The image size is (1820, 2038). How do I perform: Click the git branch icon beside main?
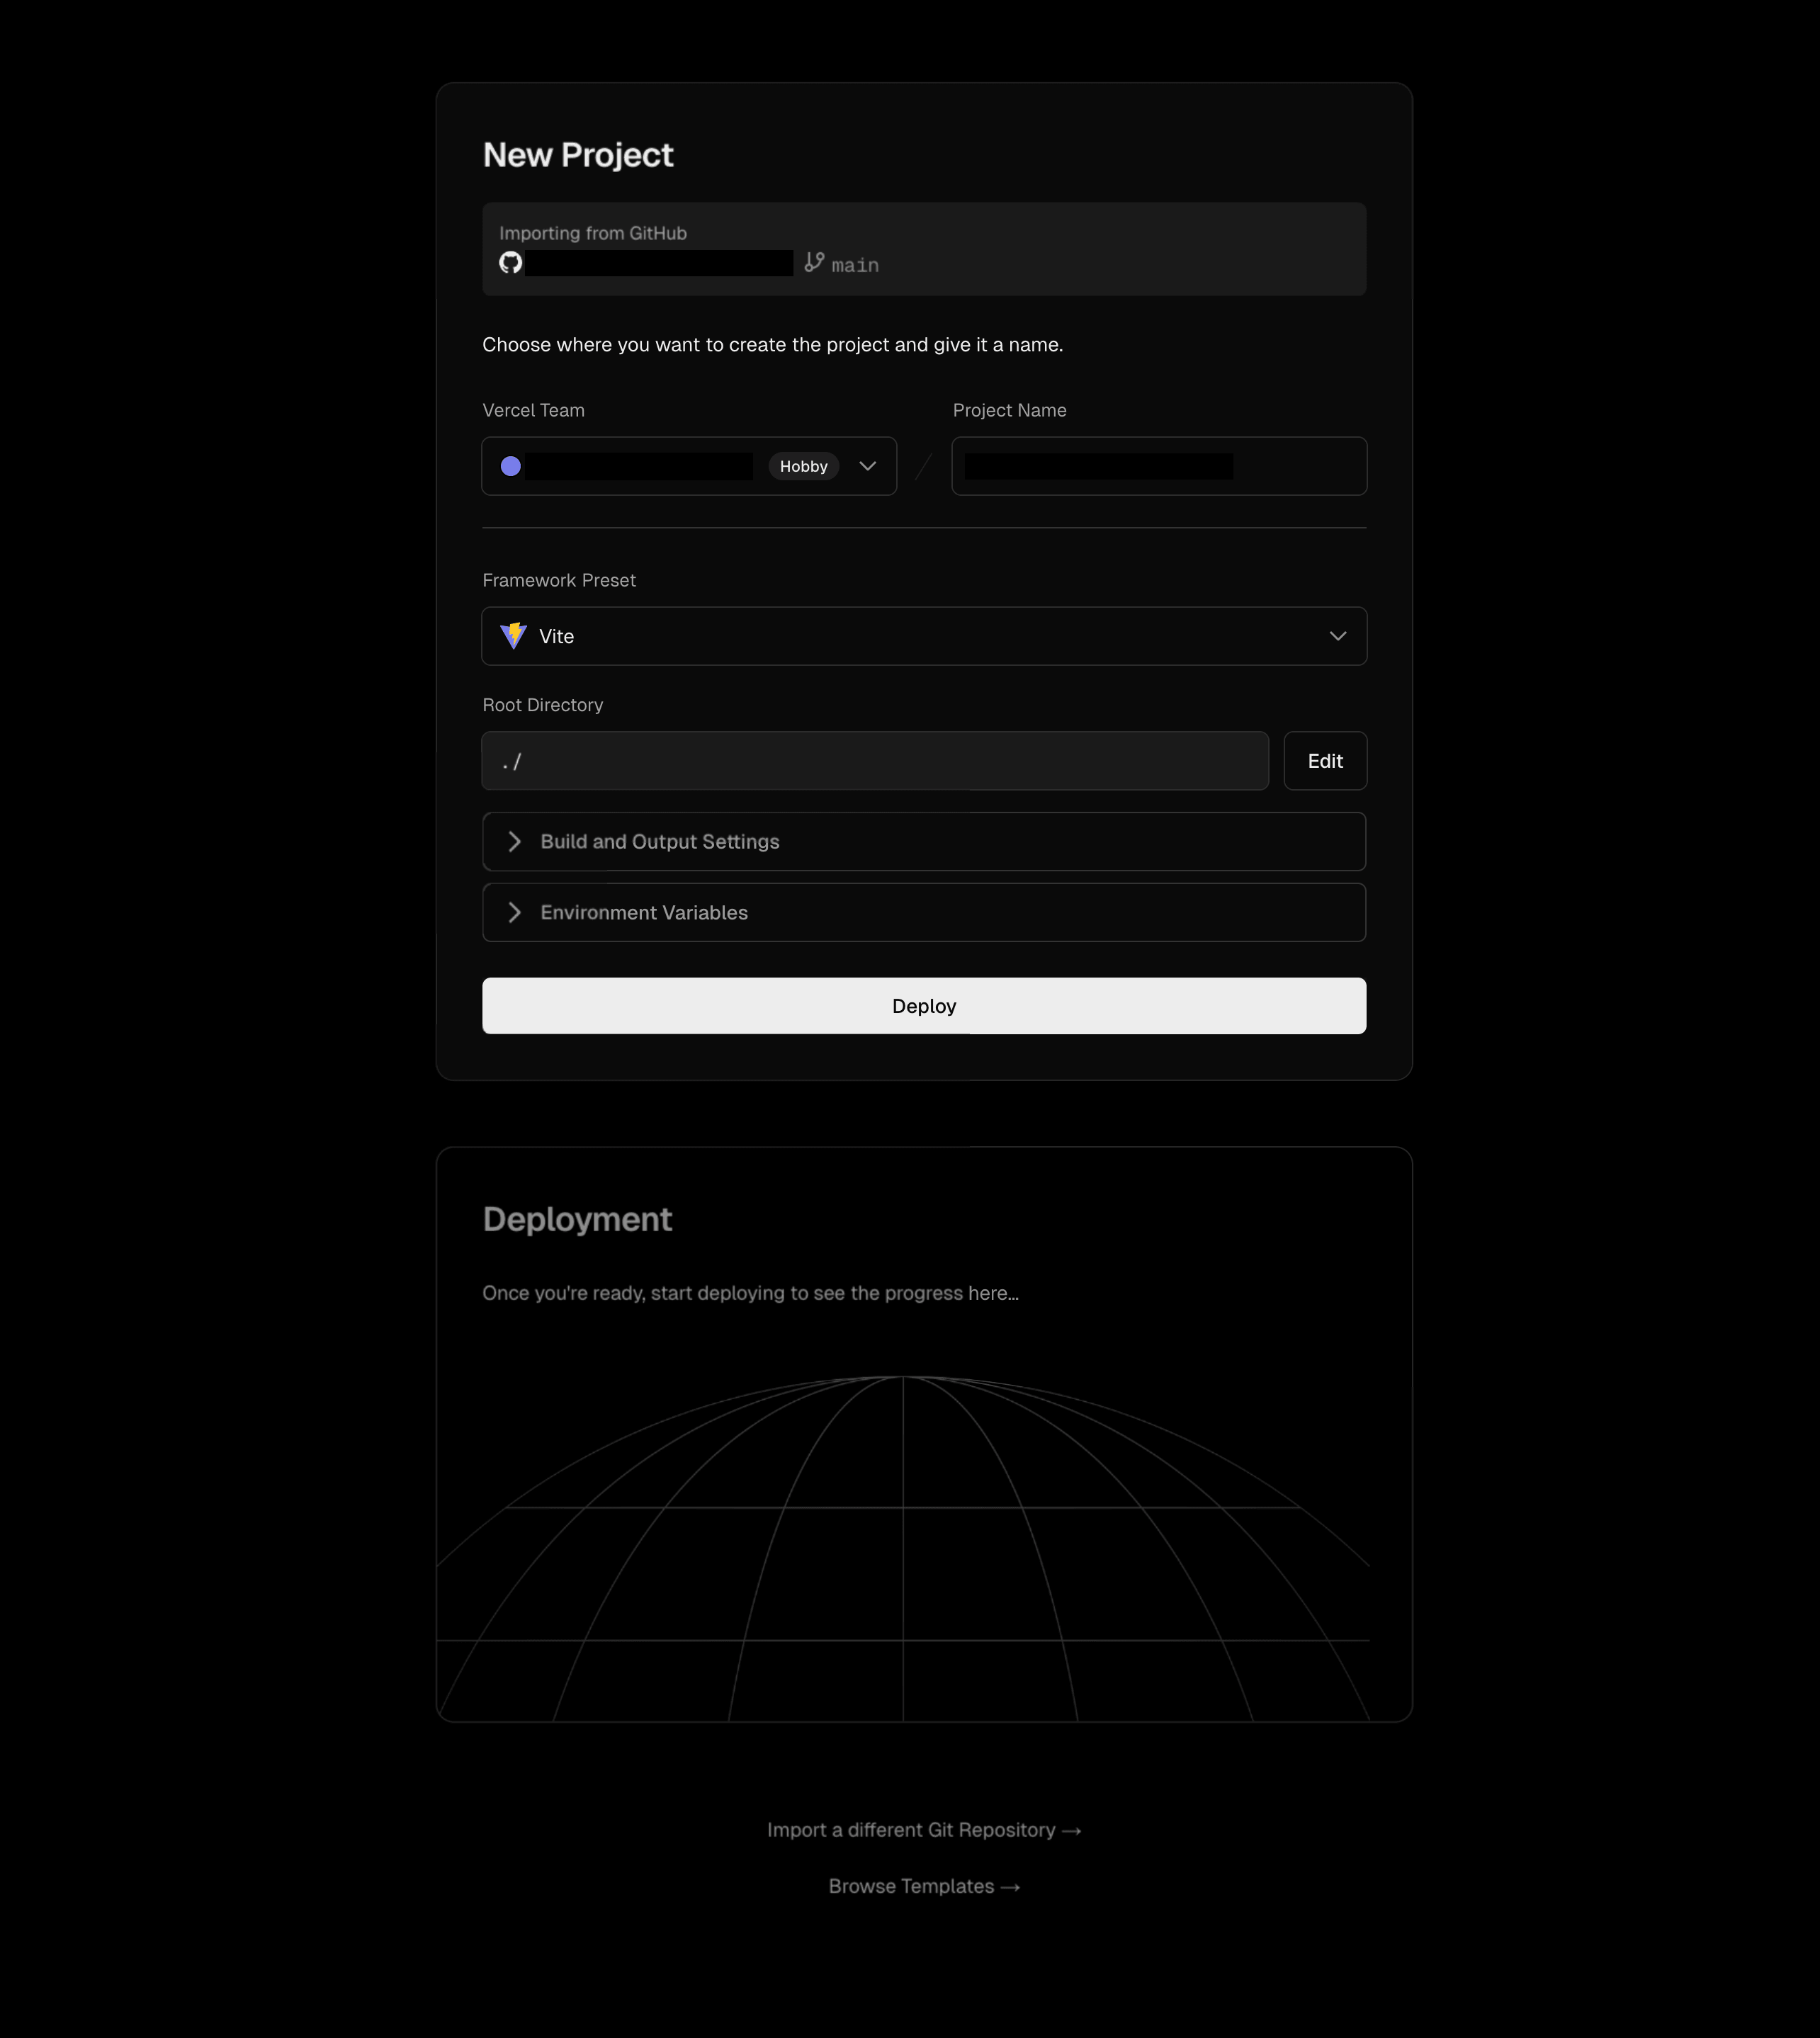814,262
